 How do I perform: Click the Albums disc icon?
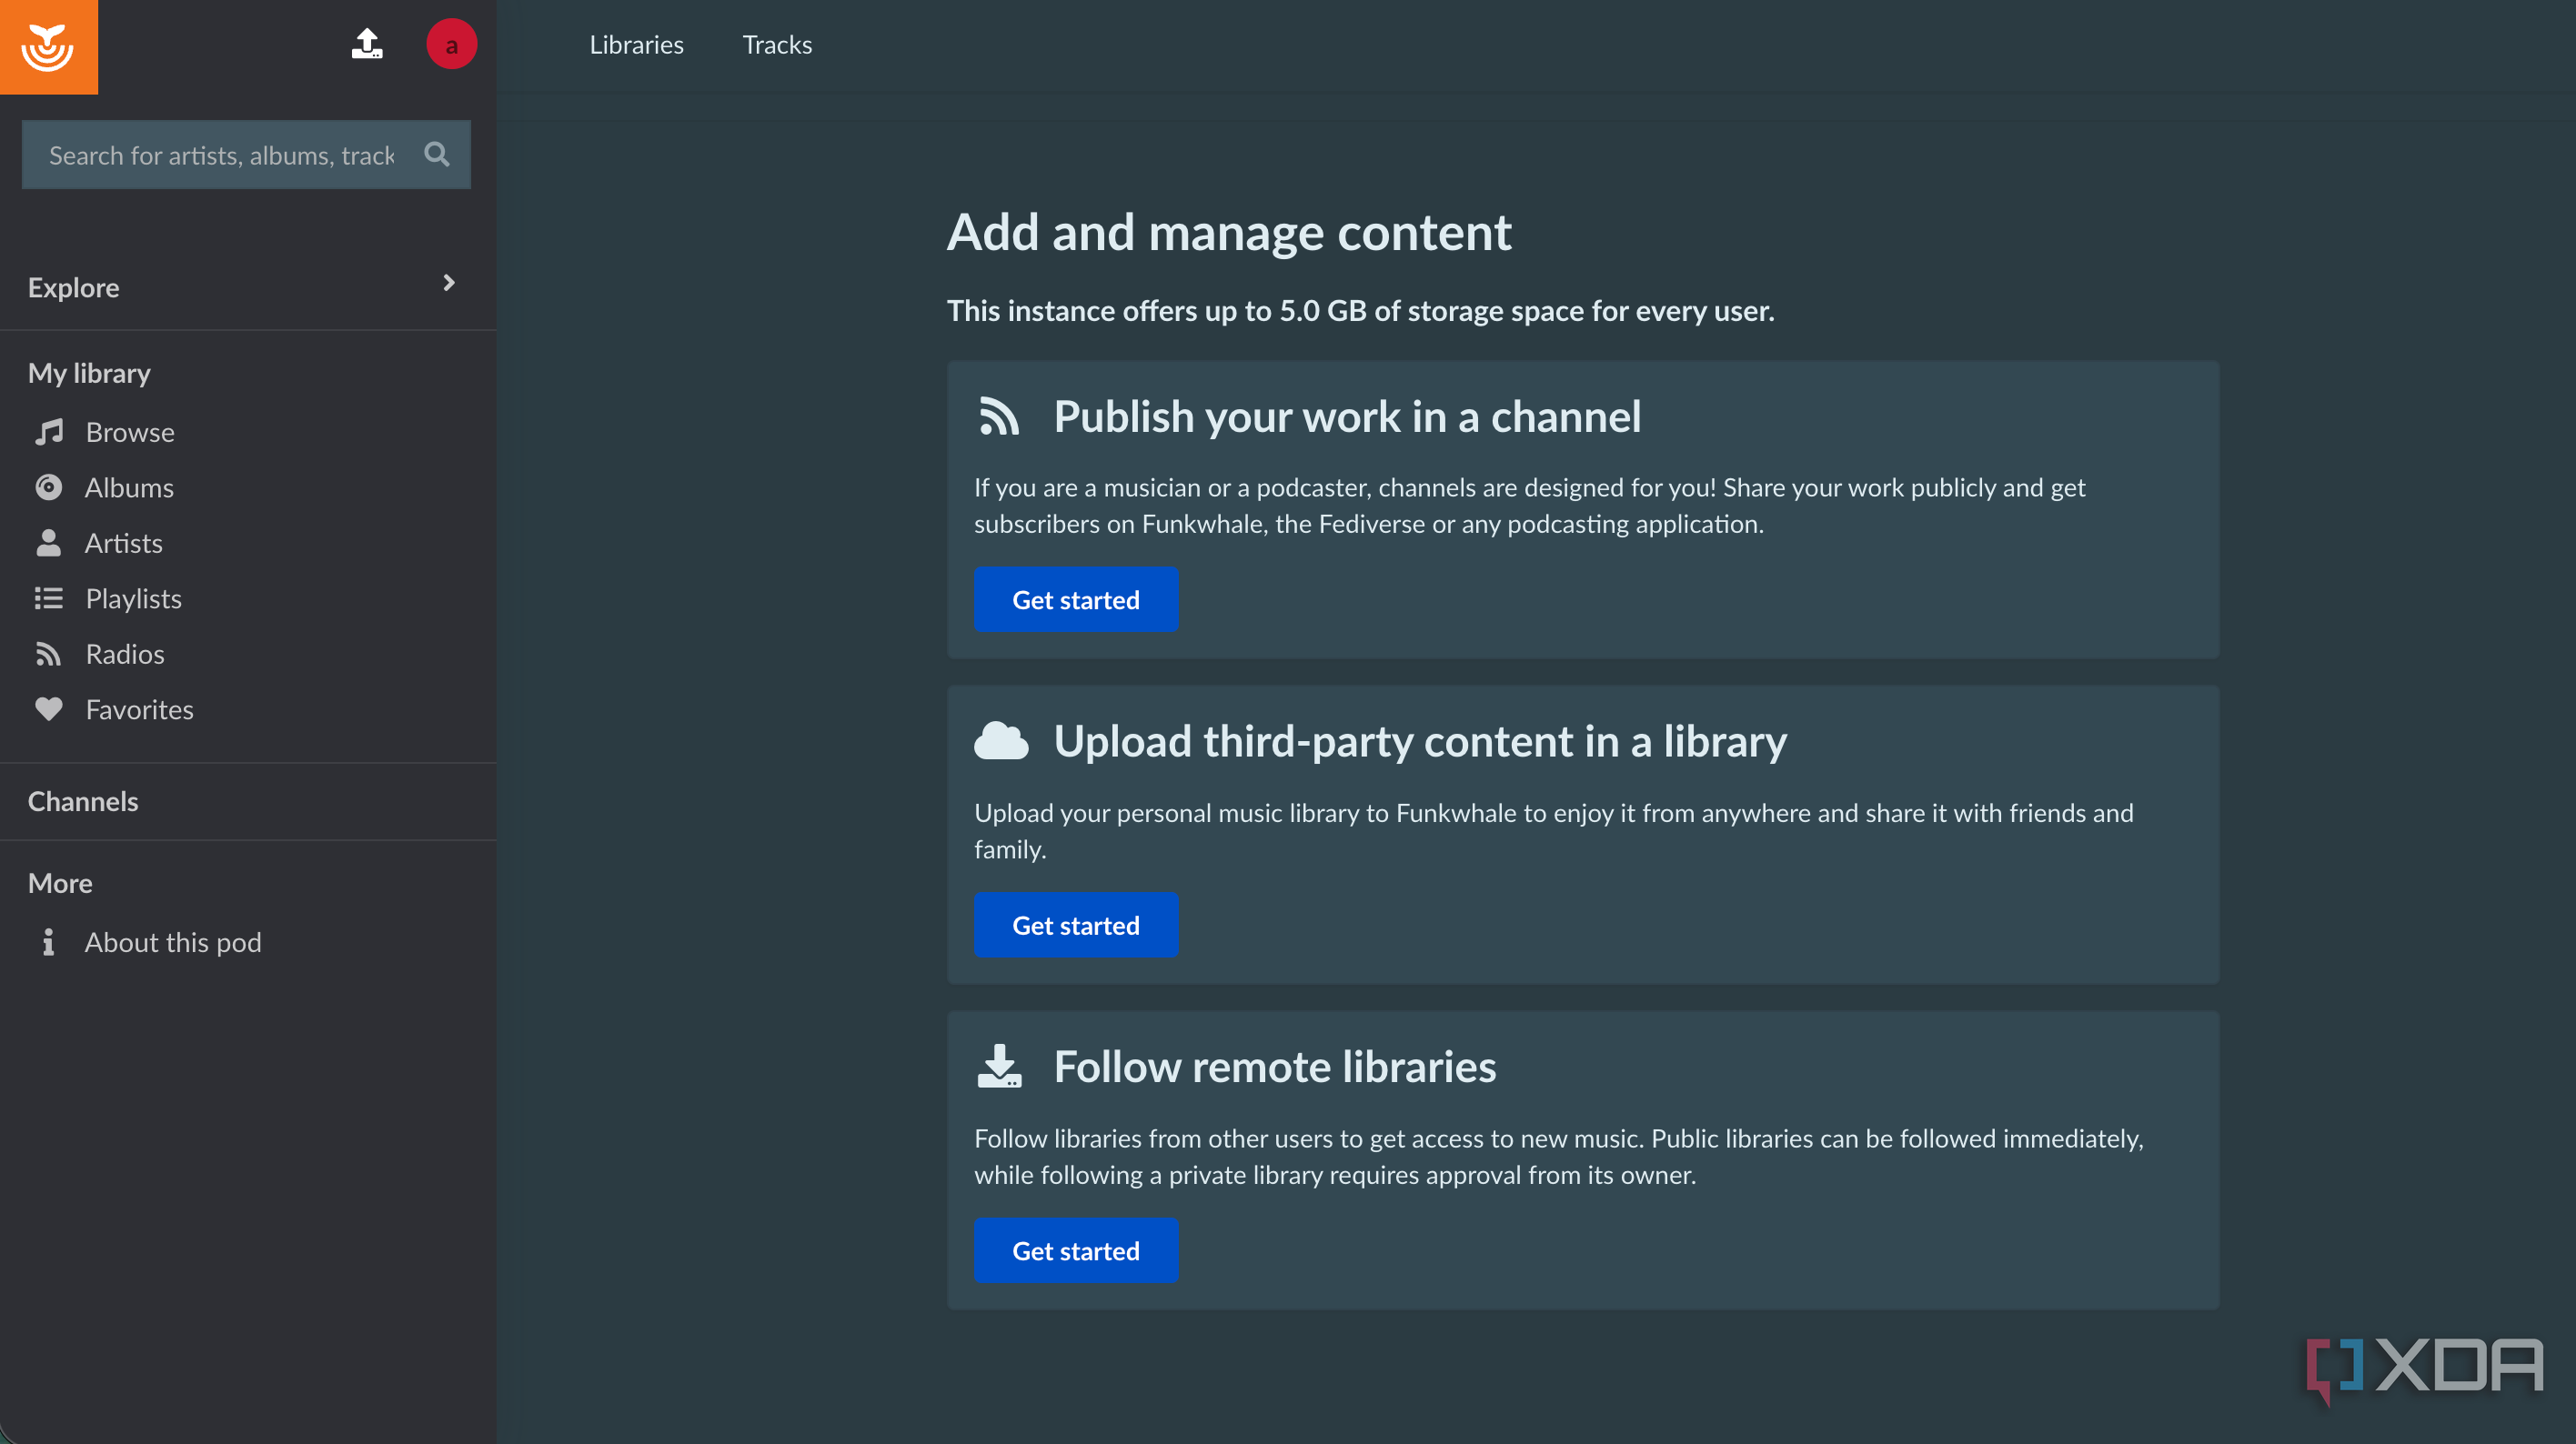[x=48, y=487]
